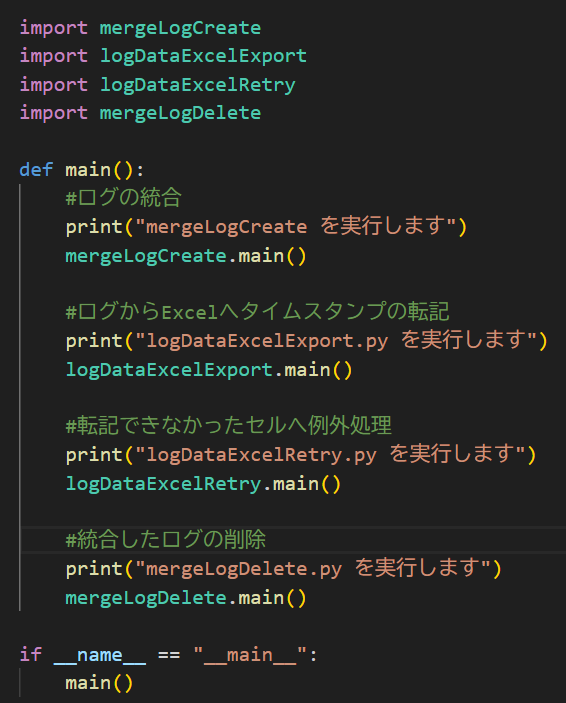Click the "mergeLogDelete.py を実行します" string
Screen dimensions: 566x703
(313, 568)
